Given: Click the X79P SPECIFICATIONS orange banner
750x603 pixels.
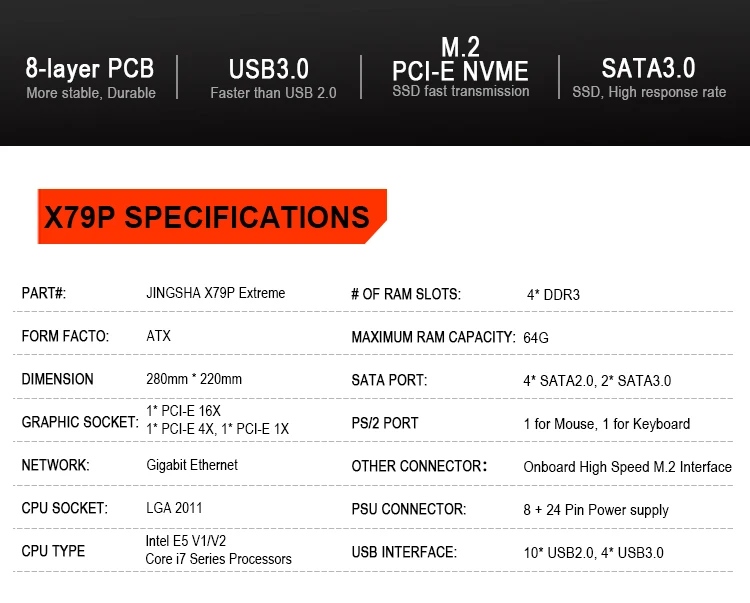Looking at the screenshot, I should (x=212, y=217).
